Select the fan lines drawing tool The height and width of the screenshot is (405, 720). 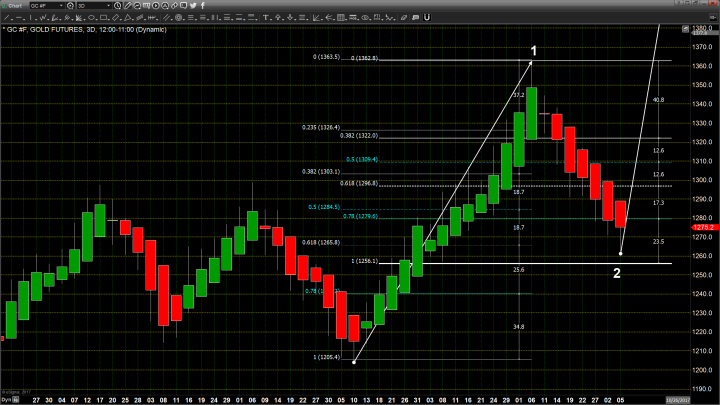click(79, 17)
